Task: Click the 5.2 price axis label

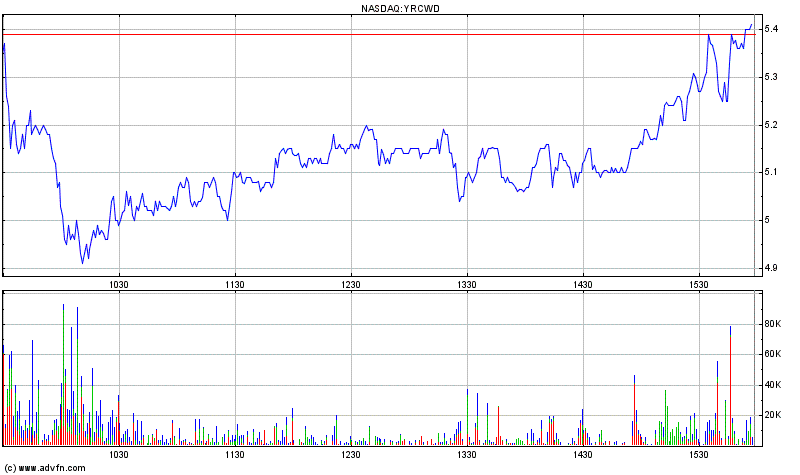Action: (x=771, y=125)
